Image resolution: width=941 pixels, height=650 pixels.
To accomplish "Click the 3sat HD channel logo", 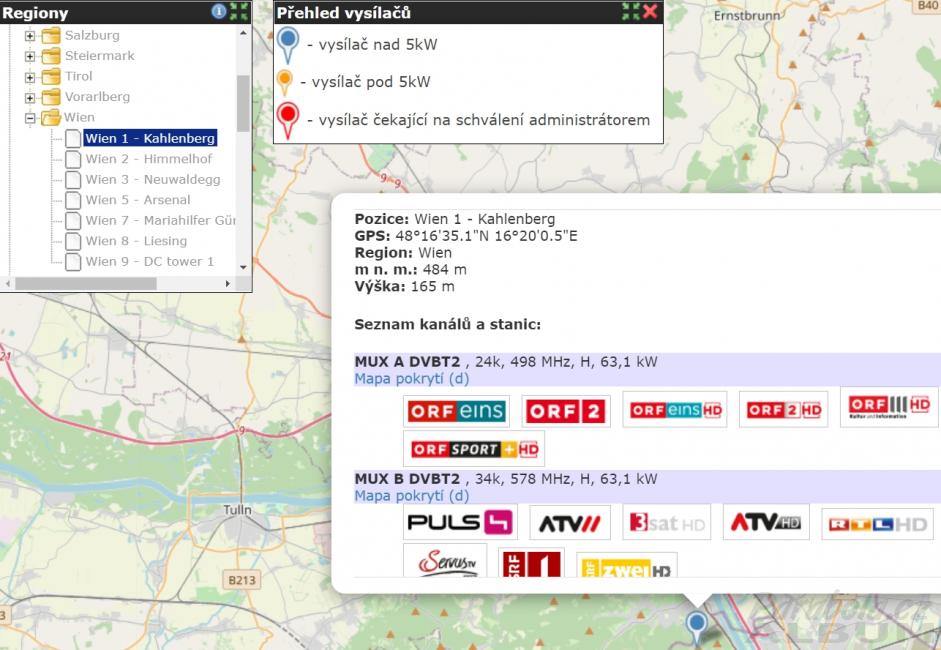I will (667, 522).
